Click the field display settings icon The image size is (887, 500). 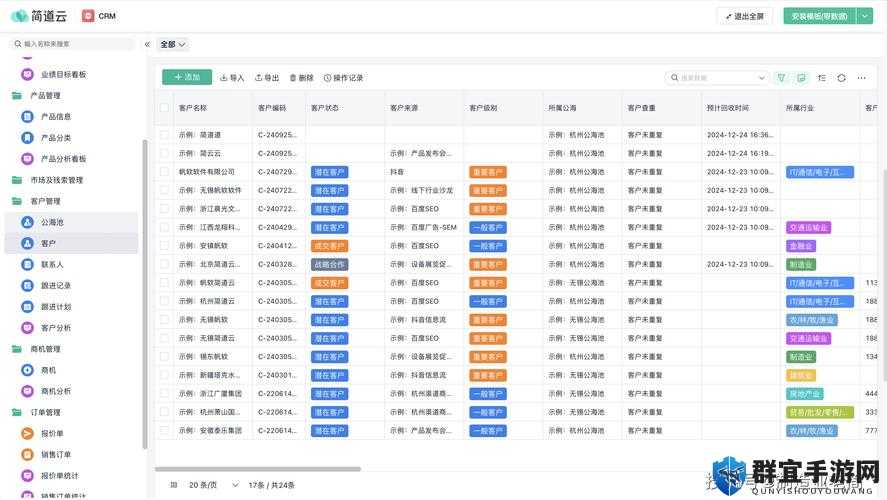coord(802,78)
